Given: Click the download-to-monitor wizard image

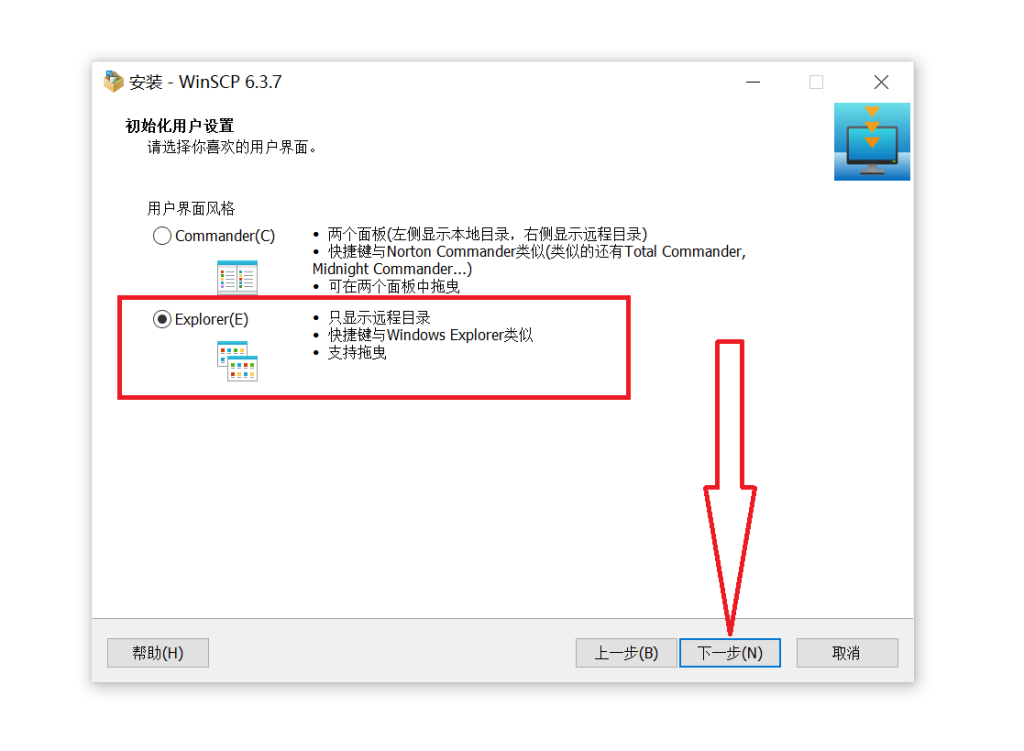Looking at the screenshot, I should [x=872, y=142].
